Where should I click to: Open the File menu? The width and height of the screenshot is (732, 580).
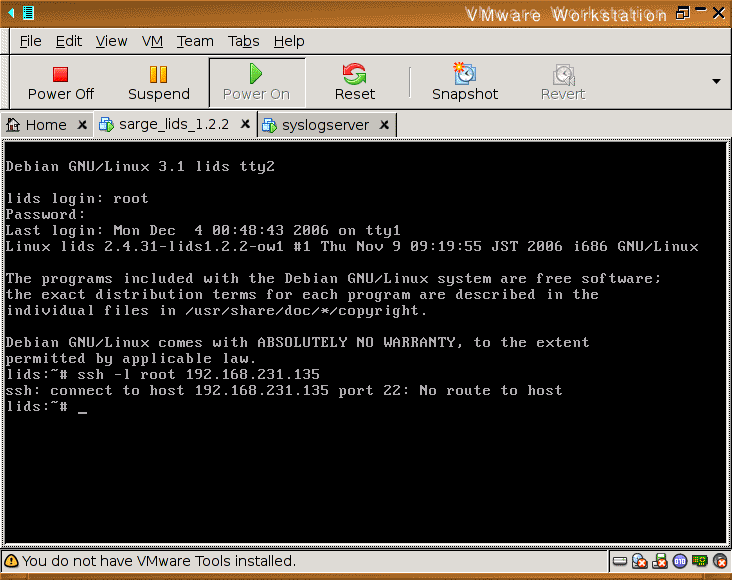(30, 41)
